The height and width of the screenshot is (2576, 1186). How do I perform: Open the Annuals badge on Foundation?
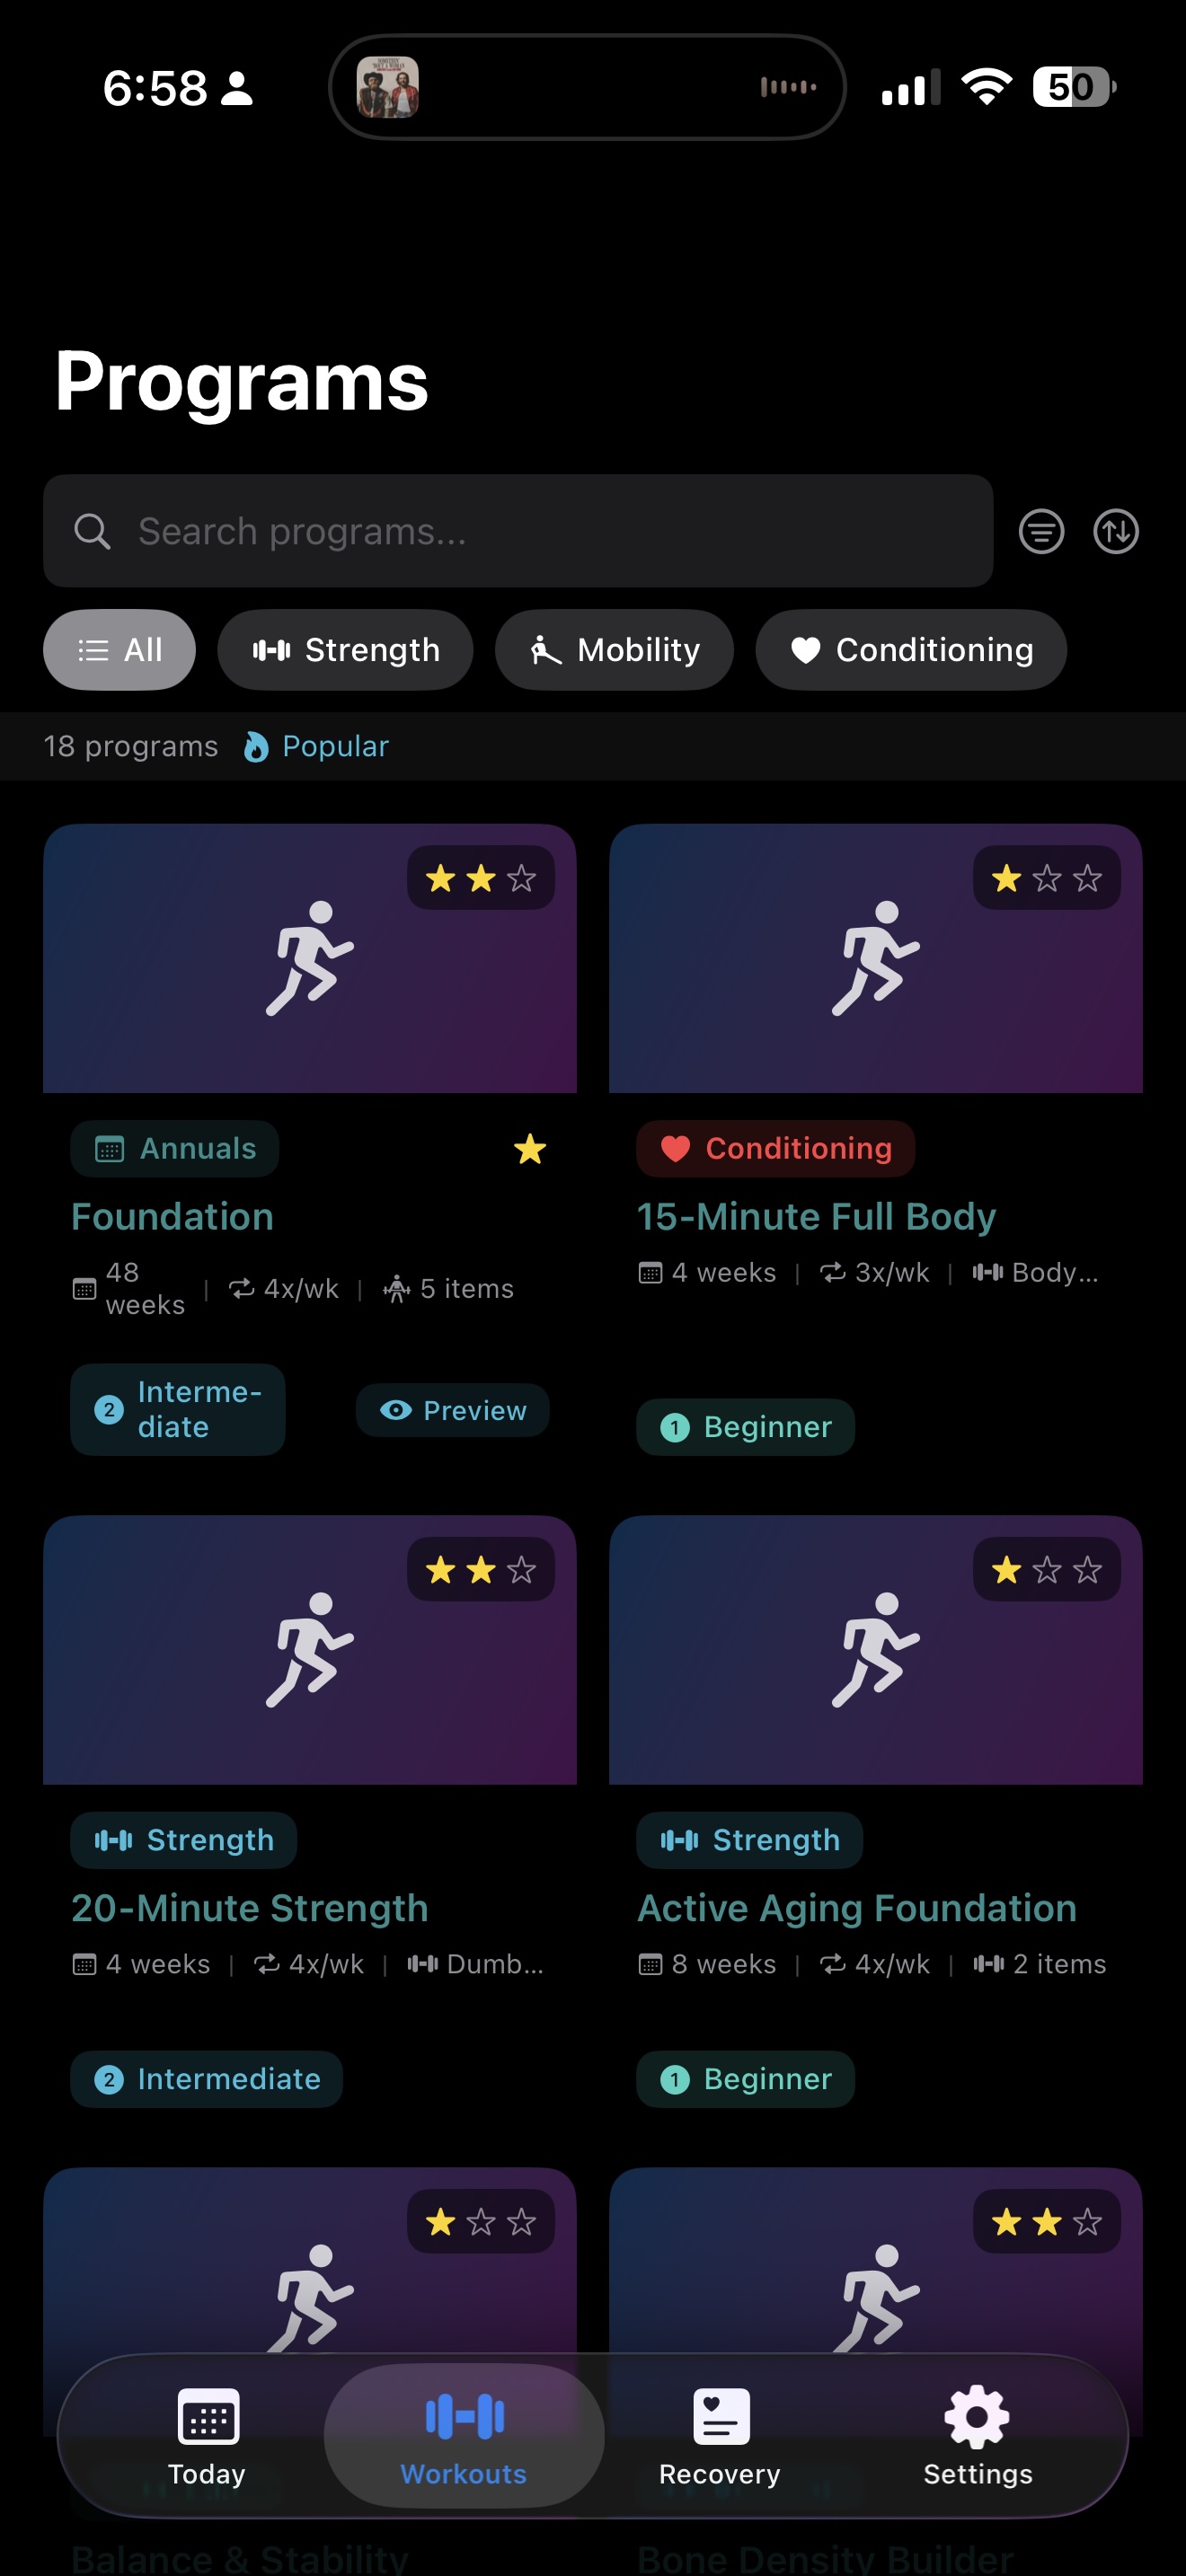click(x=174, y=1148)
